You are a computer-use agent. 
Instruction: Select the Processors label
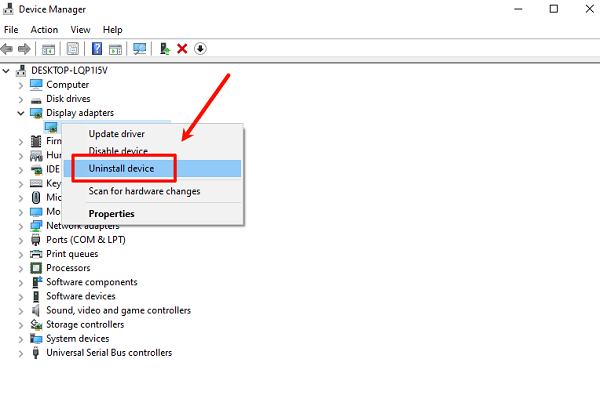[68, 268]
